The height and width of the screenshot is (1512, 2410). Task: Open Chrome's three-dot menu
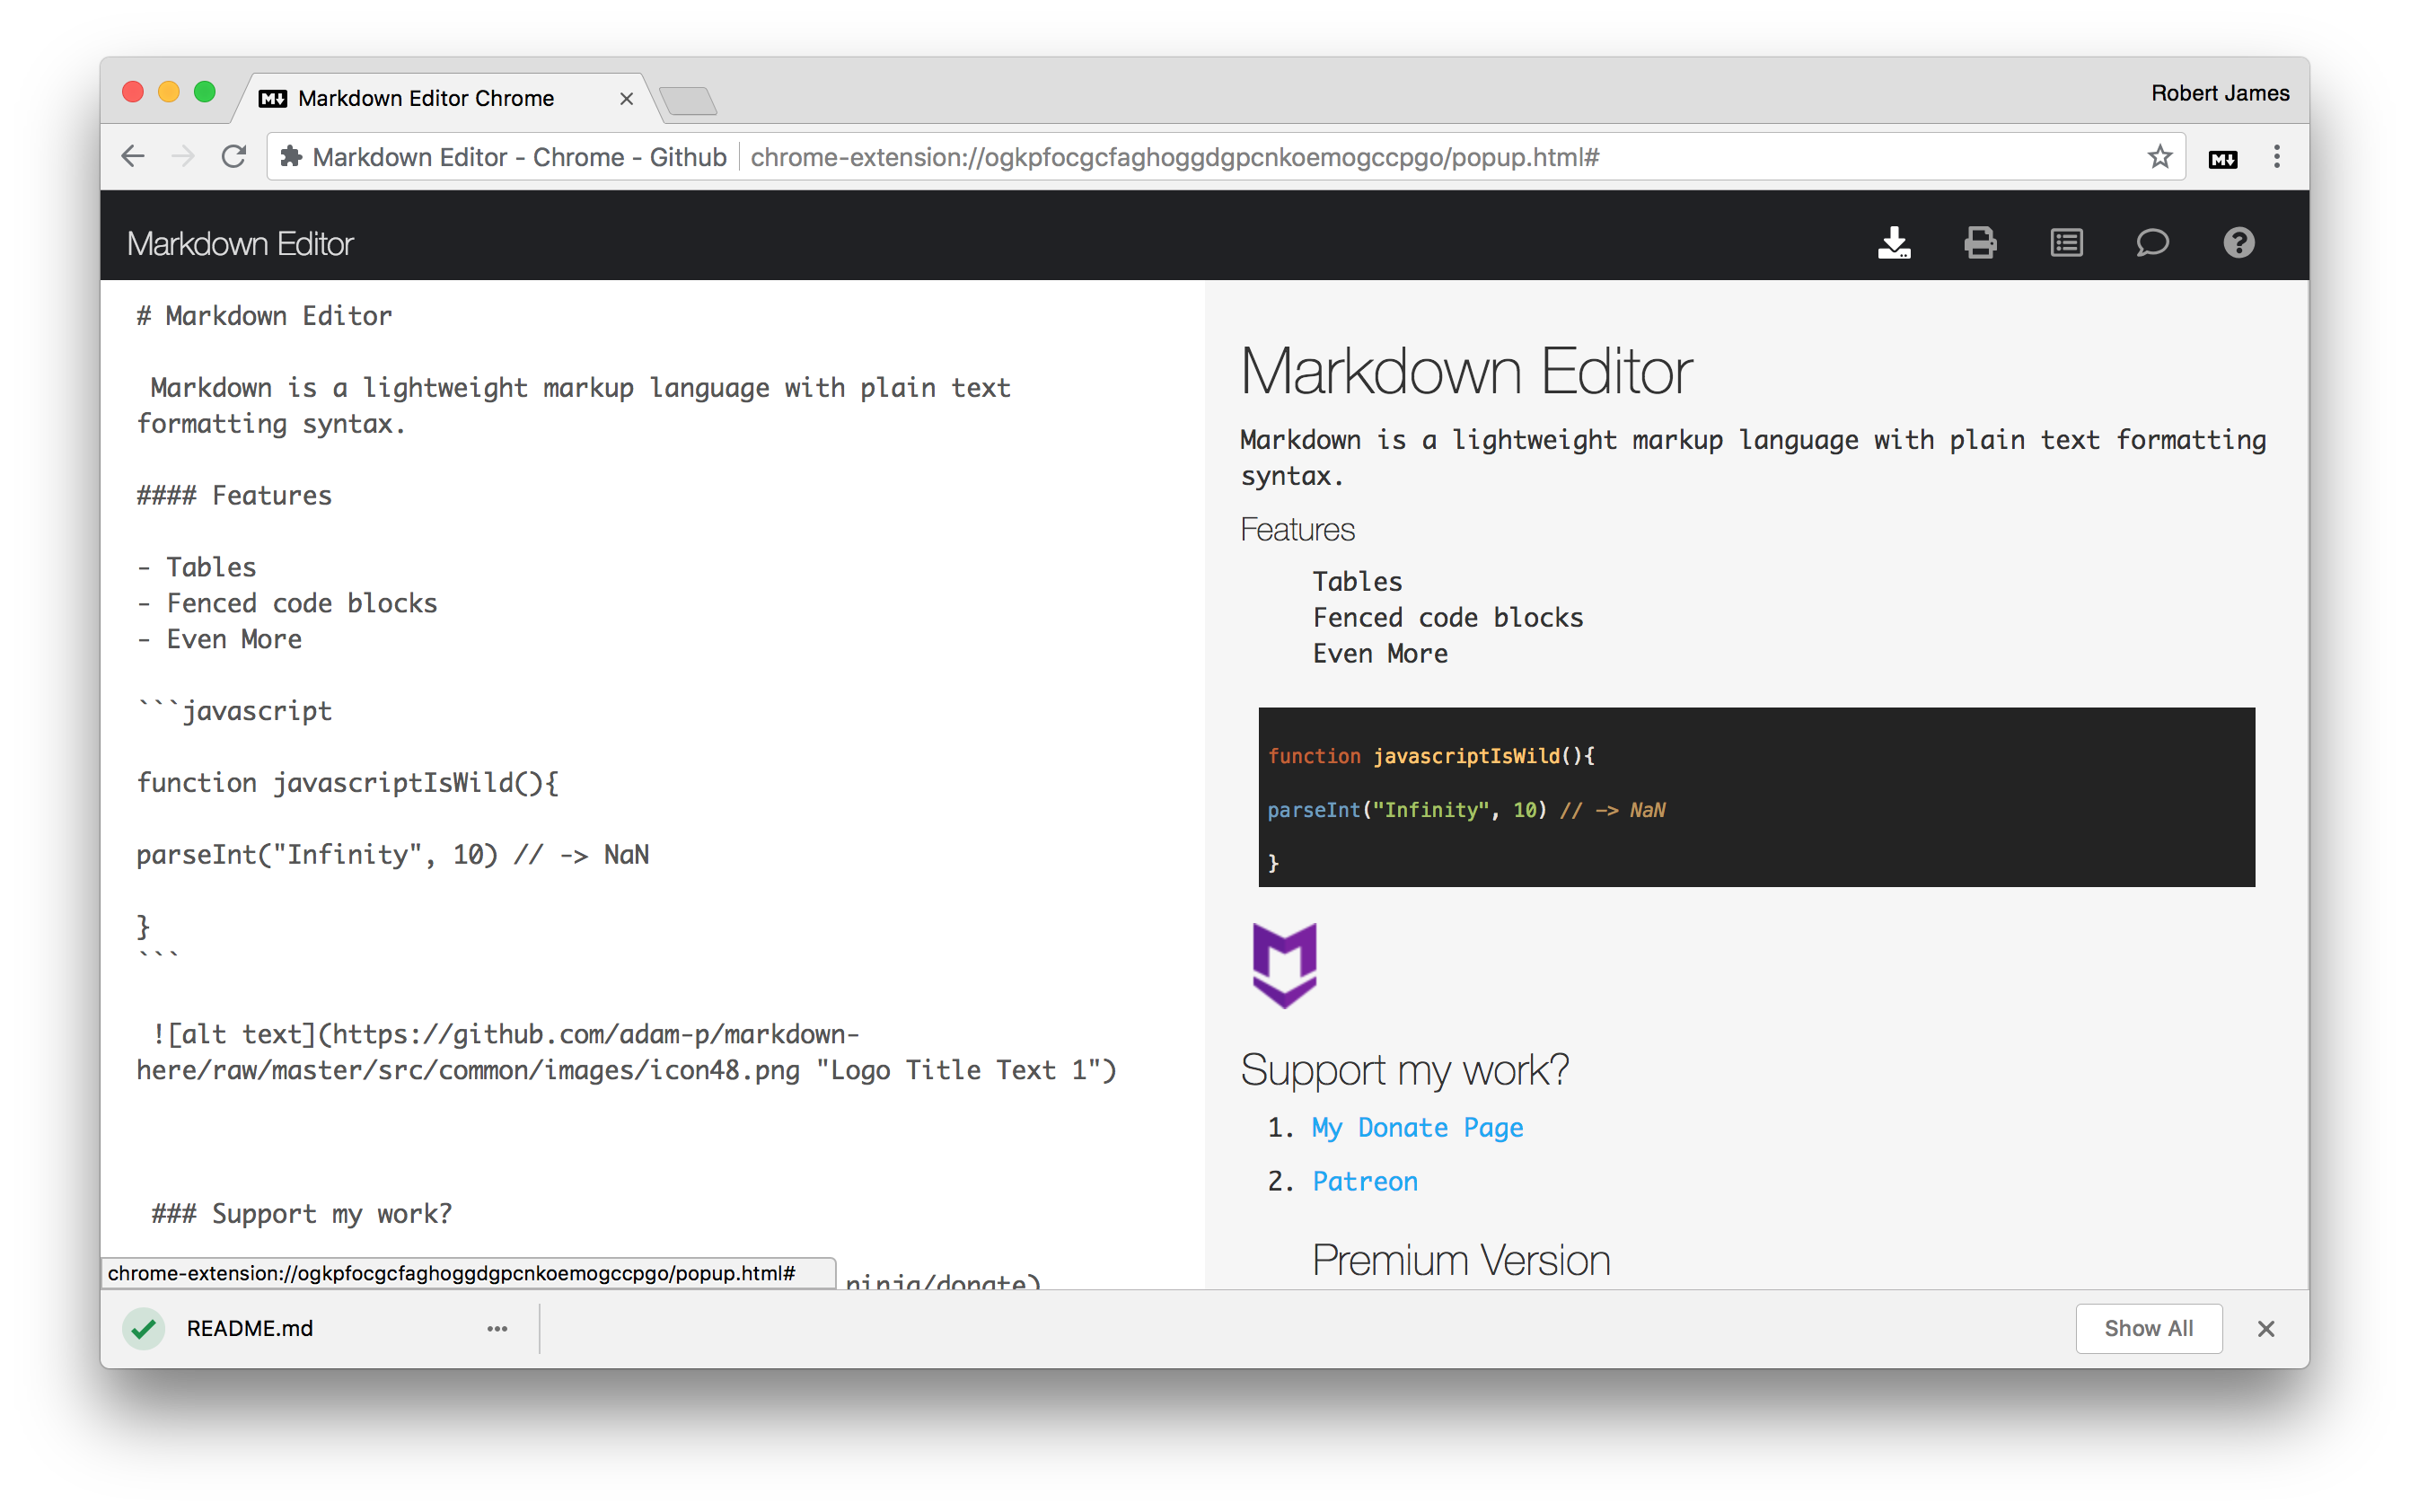pyautogui.click(x=2277, y=156)
